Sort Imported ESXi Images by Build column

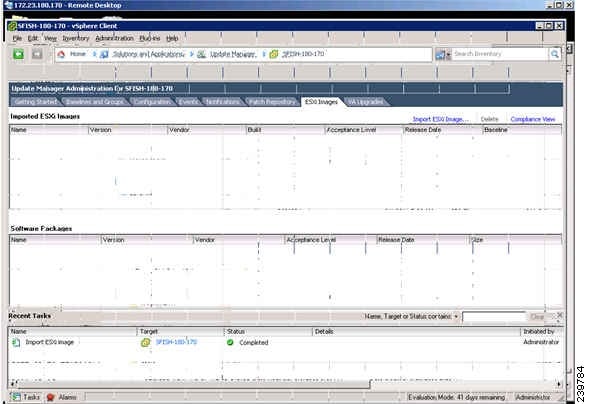click(x=285, y=130)
